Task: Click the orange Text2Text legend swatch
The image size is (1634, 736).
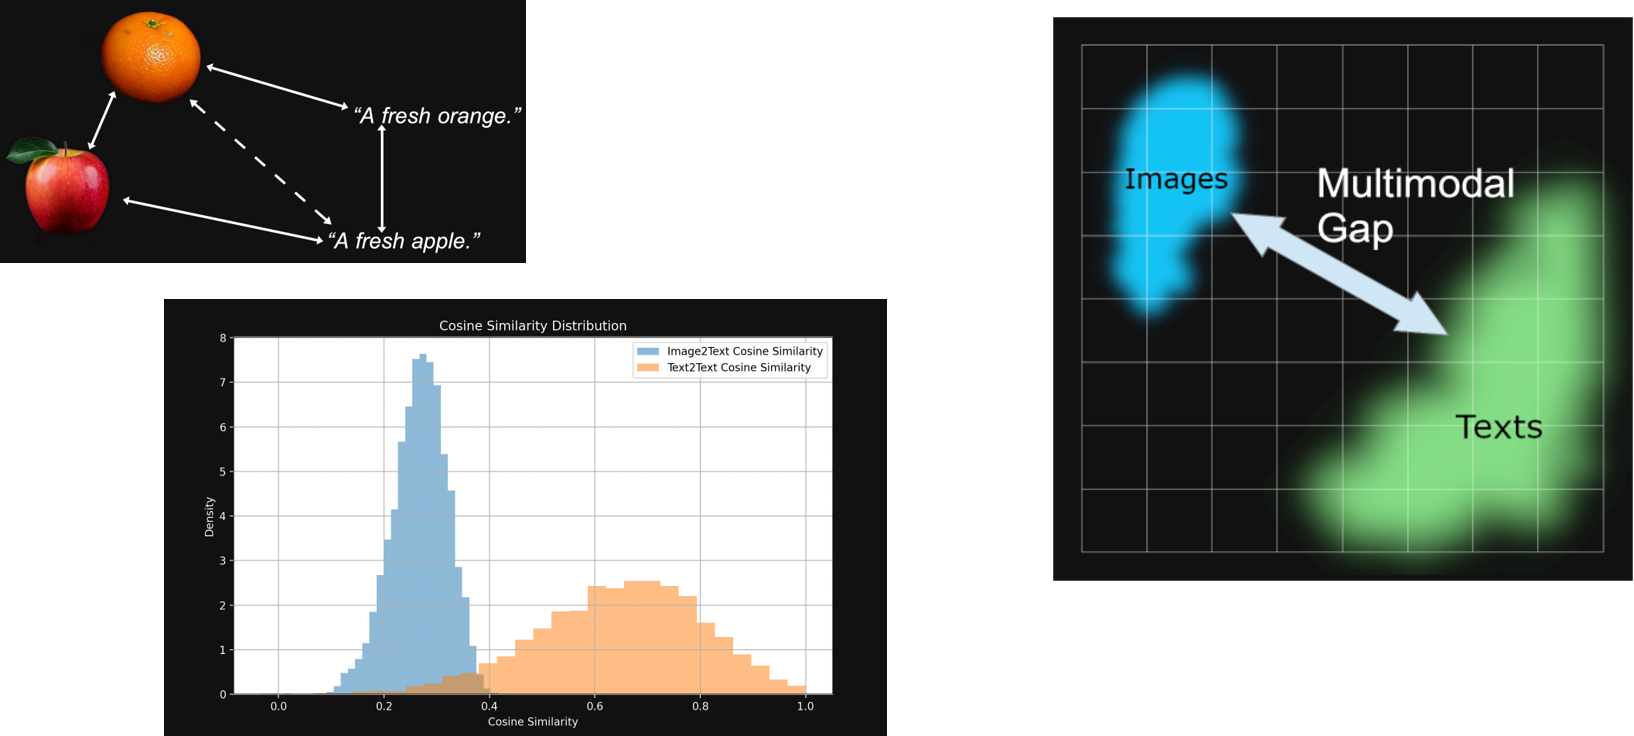Action: (x=648, y=368)
